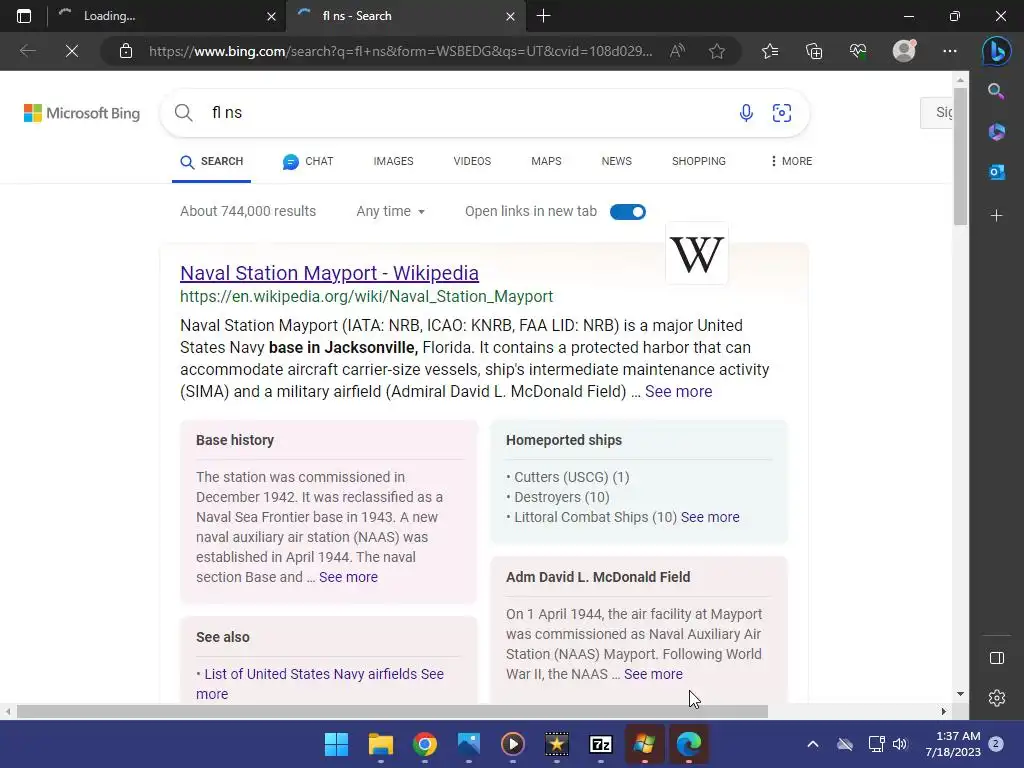Click the sidebar search icon
This screenshot has width=1024, height=768.
tap(996, 91)
